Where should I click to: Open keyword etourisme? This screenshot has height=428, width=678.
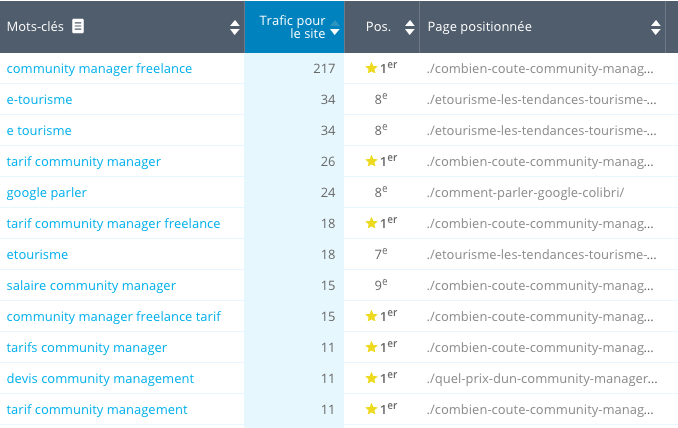pyautogui.click(x=37, y=255)
